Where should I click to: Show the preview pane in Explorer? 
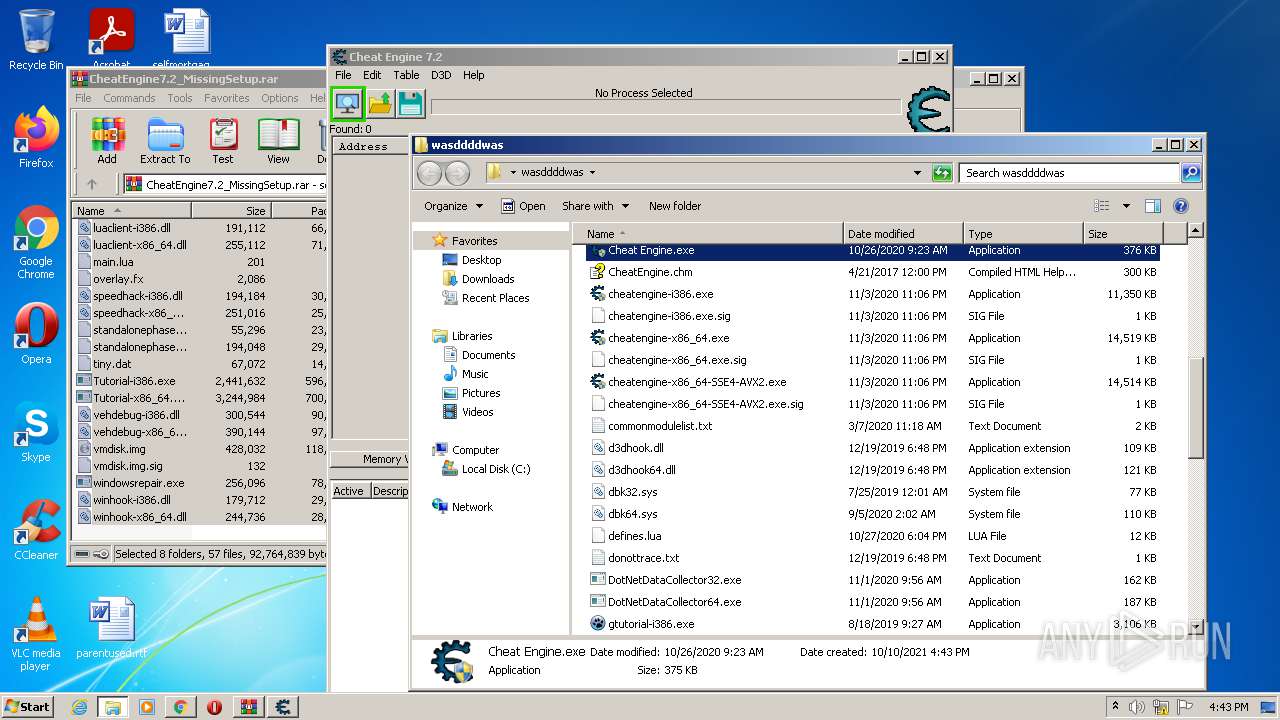[x=1152, y=206]
